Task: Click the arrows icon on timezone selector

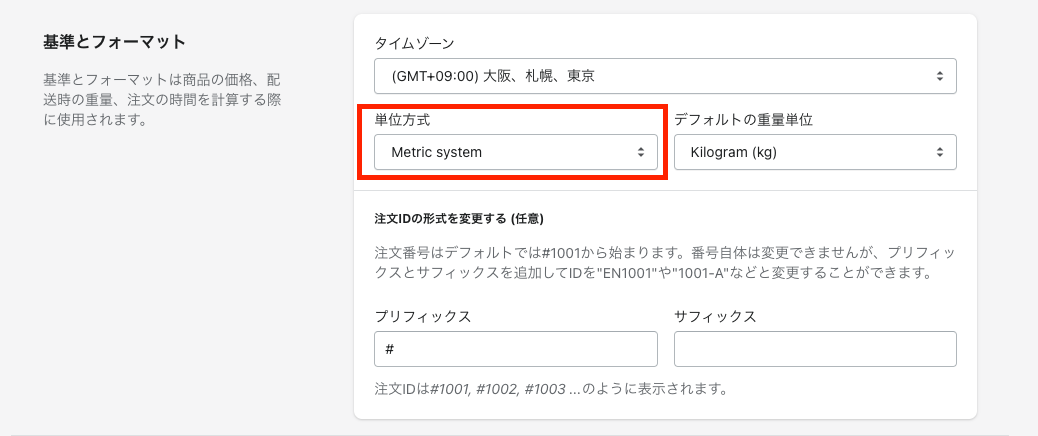Action: [939, 75]
